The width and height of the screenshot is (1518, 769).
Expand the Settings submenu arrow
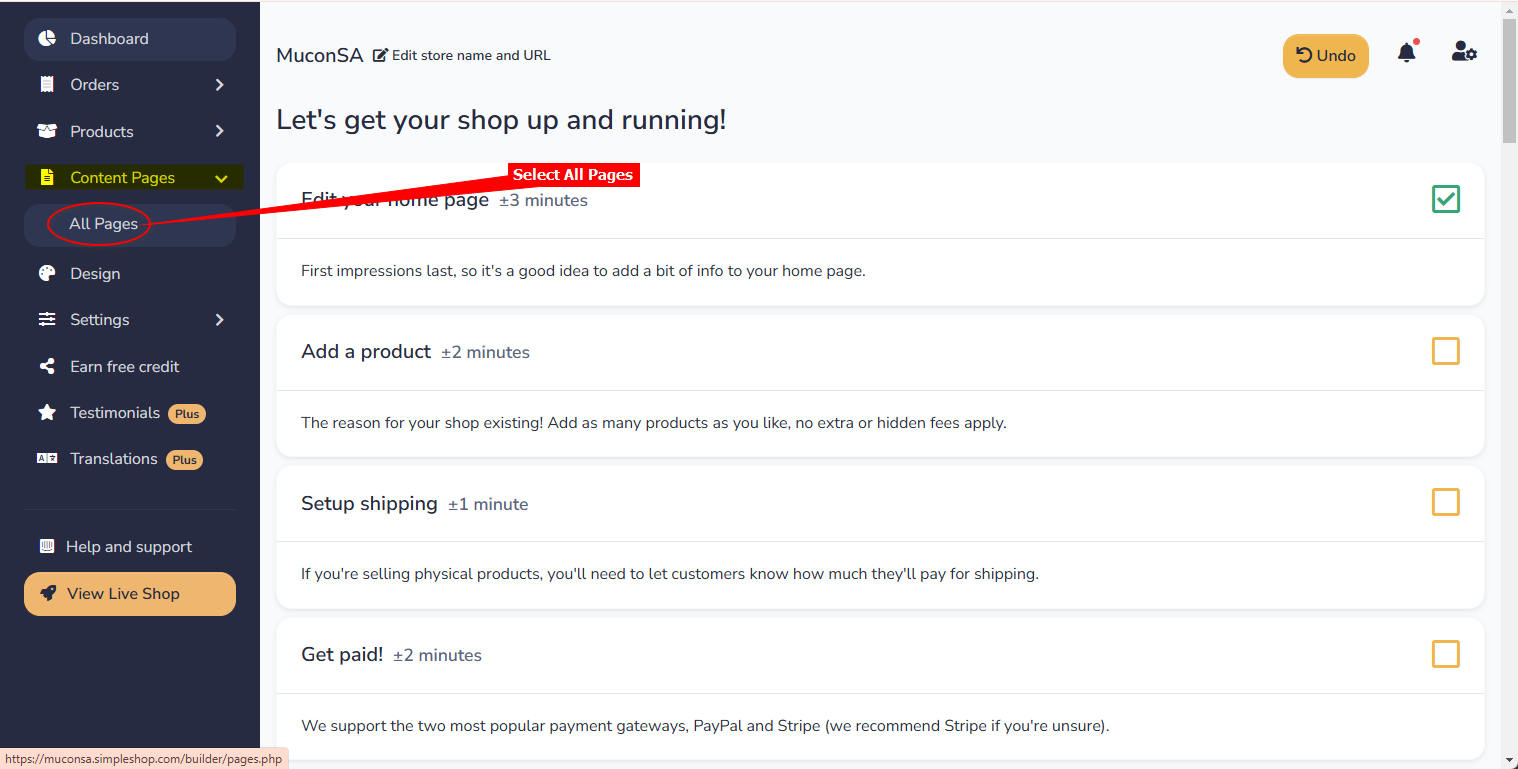220,320
